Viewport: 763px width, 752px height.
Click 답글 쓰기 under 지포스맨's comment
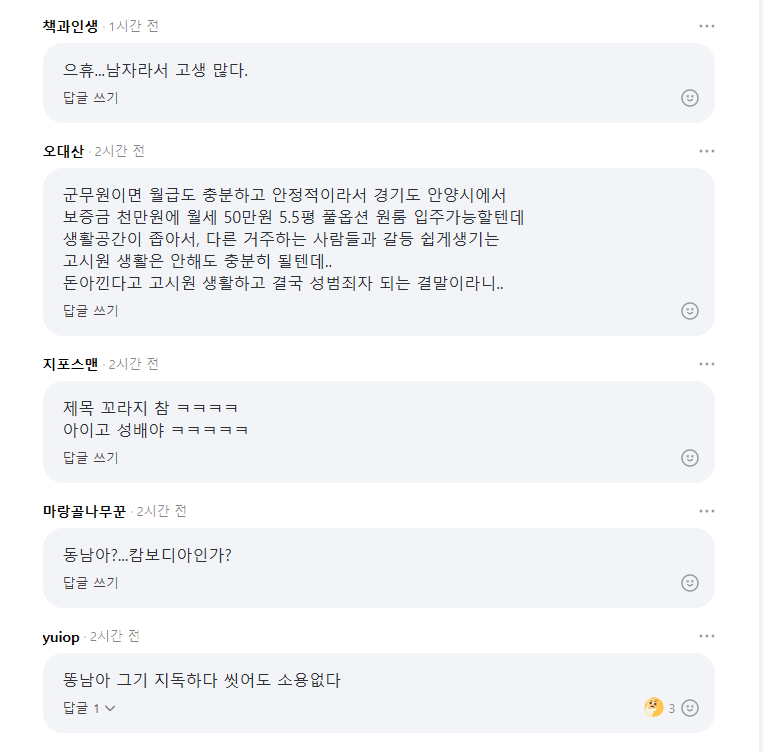click(x=91, y=458)
